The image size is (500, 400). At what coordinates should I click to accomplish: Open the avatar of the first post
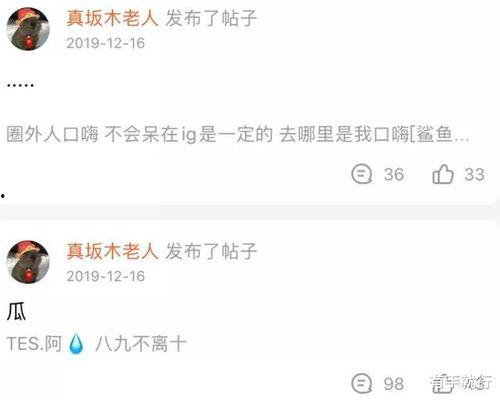click(28, 29)
